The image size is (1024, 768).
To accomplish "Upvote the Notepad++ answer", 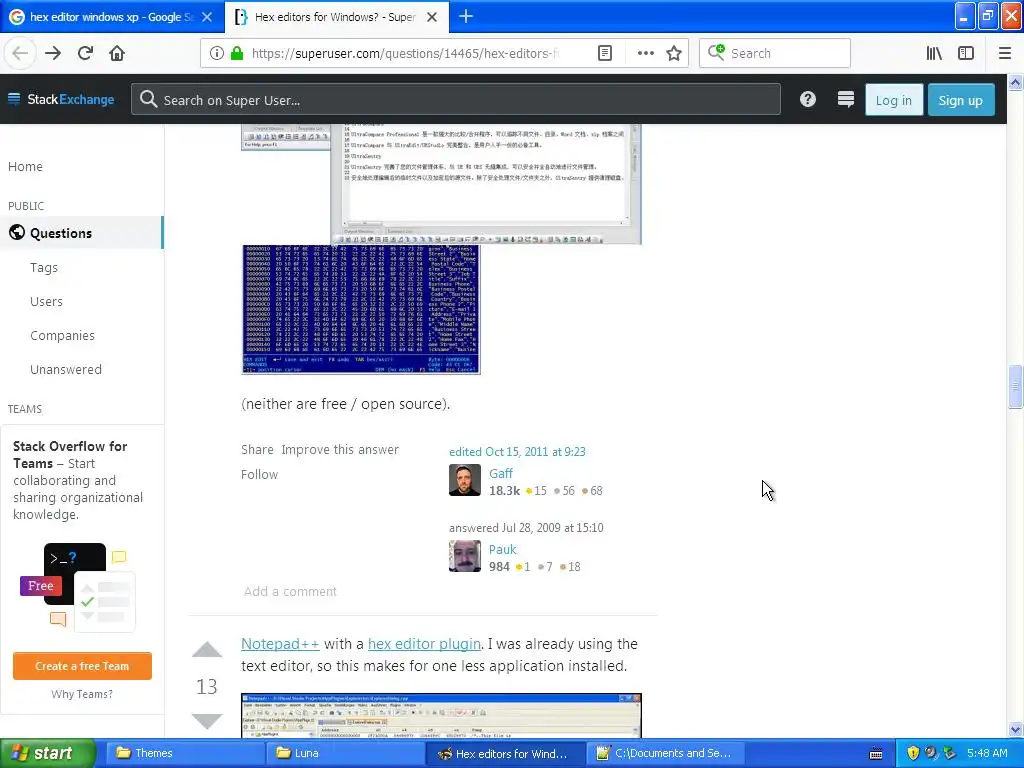I will click(x=207, y=650).
